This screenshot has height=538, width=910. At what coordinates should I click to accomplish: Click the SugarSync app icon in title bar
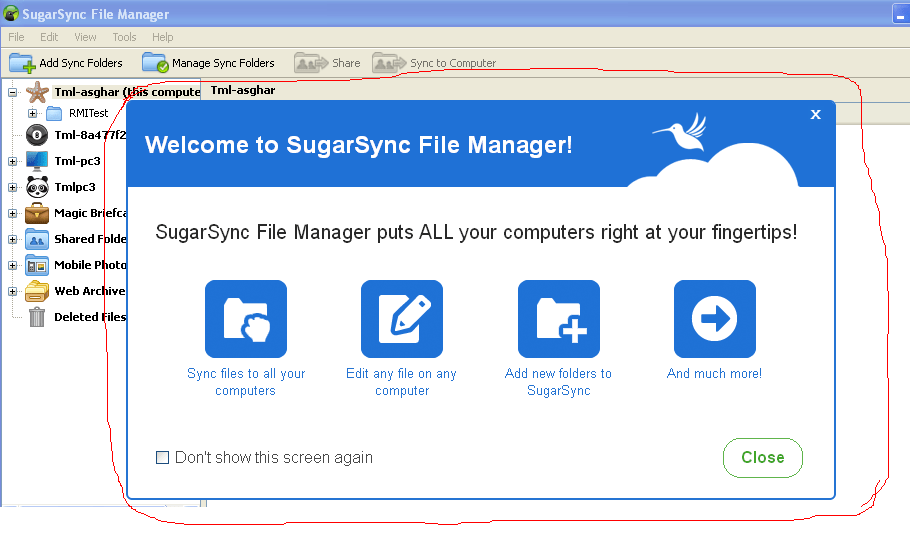pos(10,13)
